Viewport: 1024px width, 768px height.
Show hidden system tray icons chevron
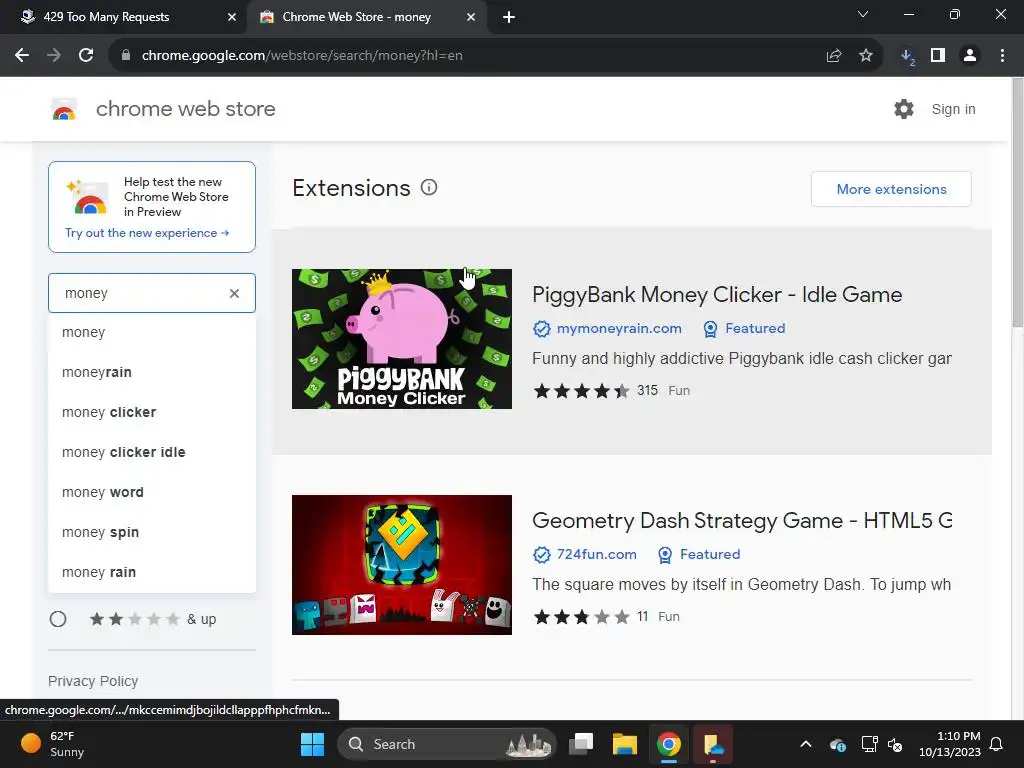coord(806,744)
